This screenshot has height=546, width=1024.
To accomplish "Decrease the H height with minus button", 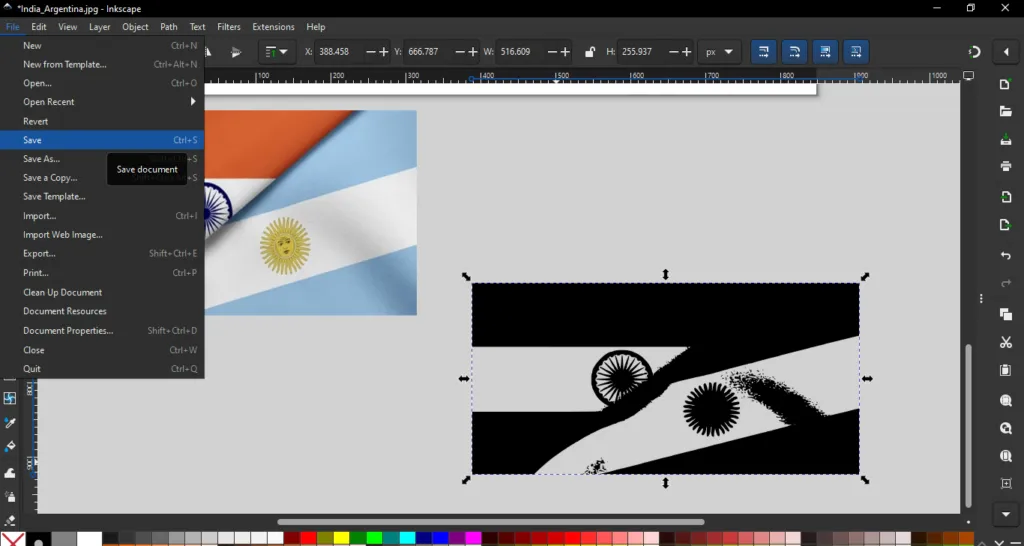I will tap(673, 52).
